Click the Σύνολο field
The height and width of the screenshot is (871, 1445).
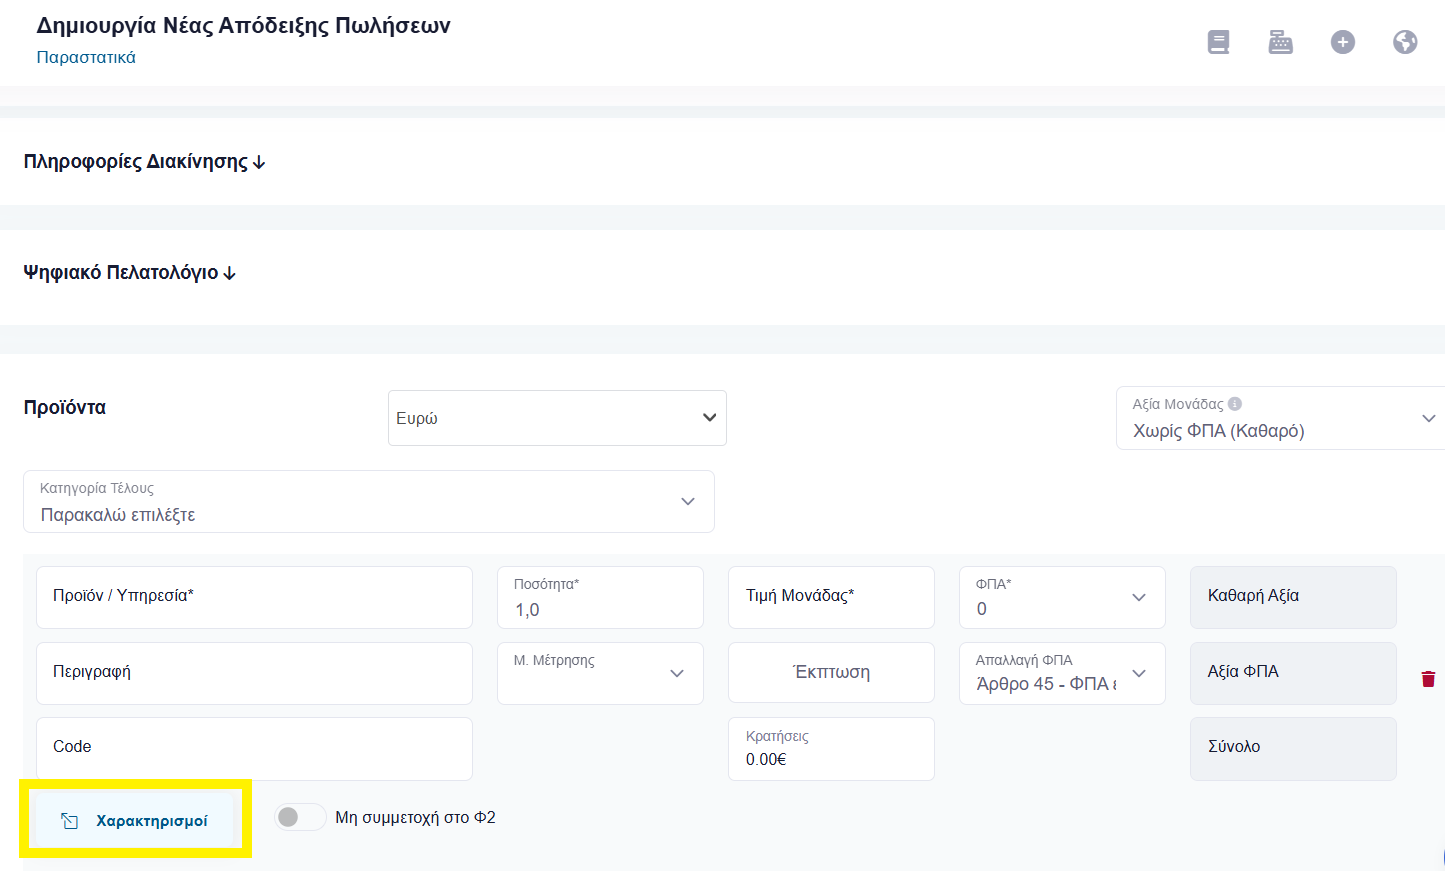pos(1293,748)
